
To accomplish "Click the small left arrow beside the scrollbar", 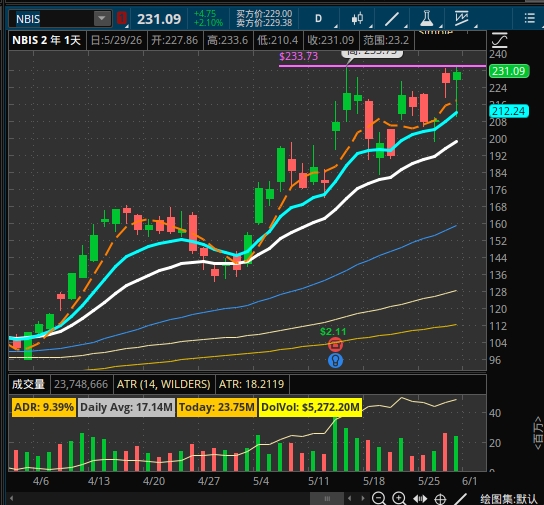I will 350,498.
